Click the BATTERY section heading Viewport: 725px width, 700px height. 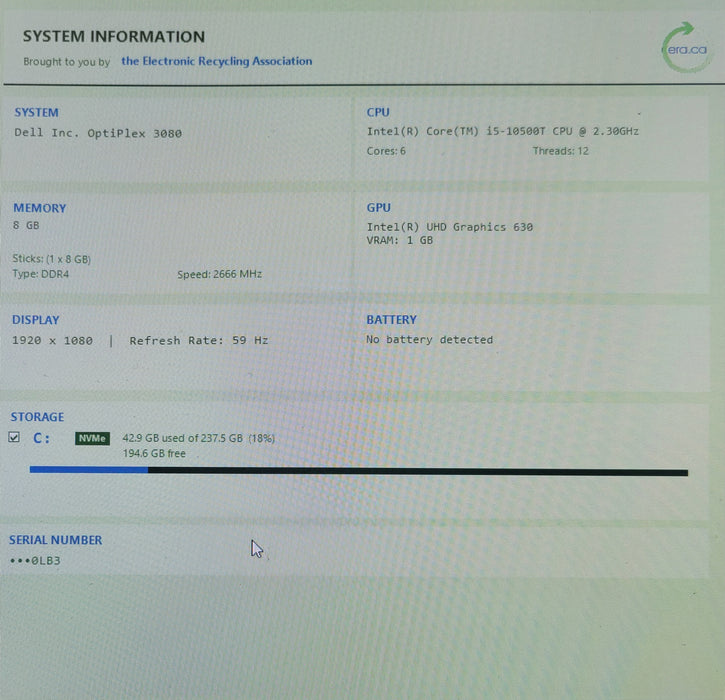[x=392, y=319]
